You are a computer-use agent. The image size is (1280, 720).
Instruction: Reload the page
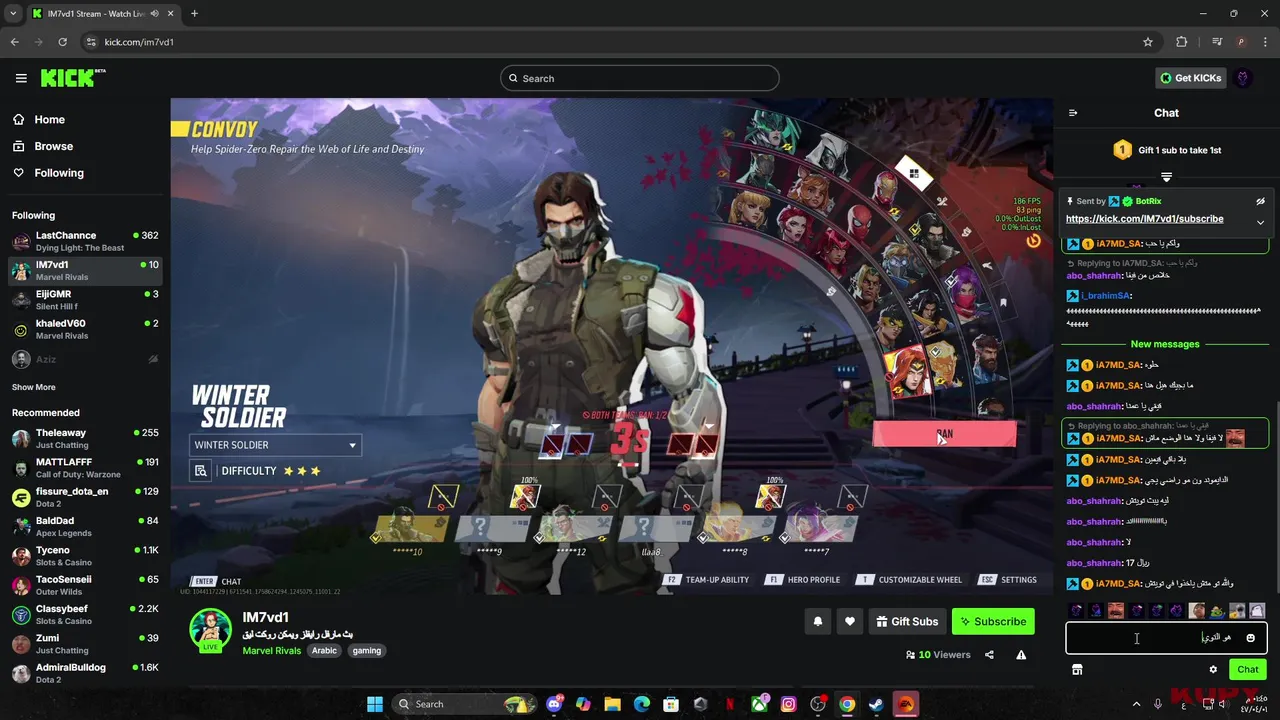pyautogui.click(x=63, y=42)
